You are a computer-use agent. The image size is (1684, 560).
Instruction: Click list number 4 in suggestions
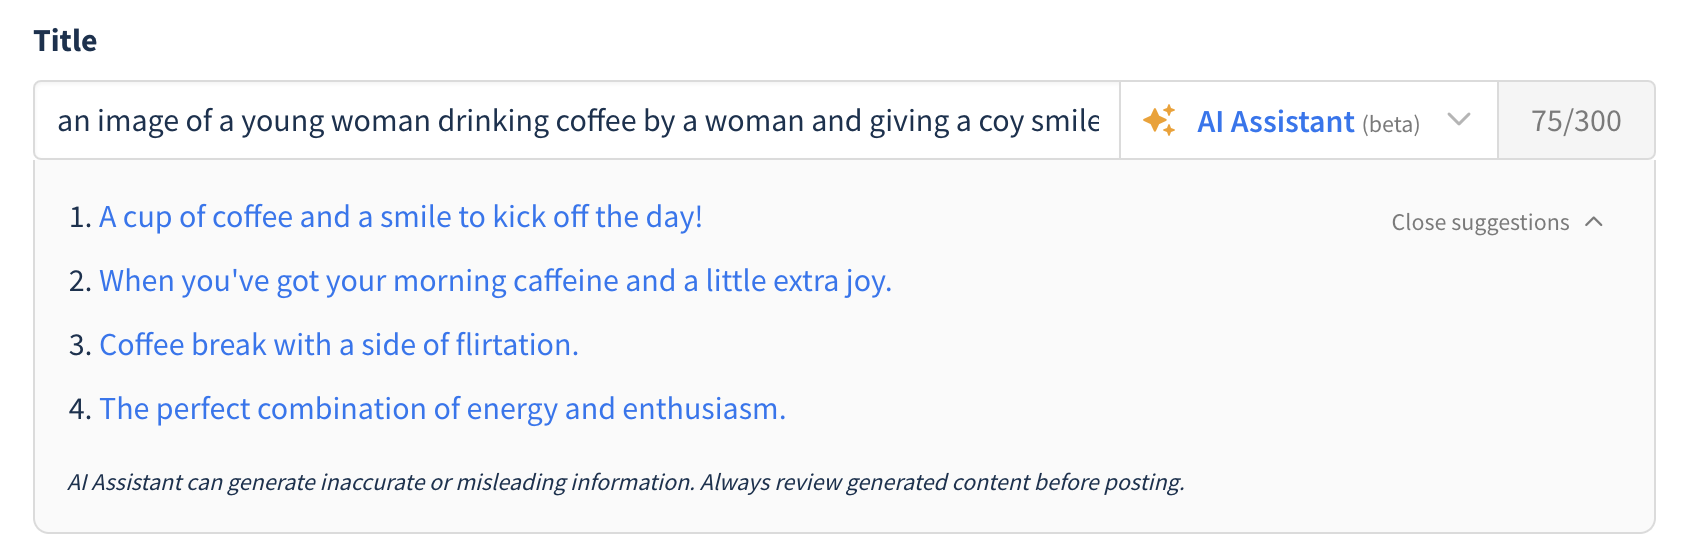click(79, 409)
